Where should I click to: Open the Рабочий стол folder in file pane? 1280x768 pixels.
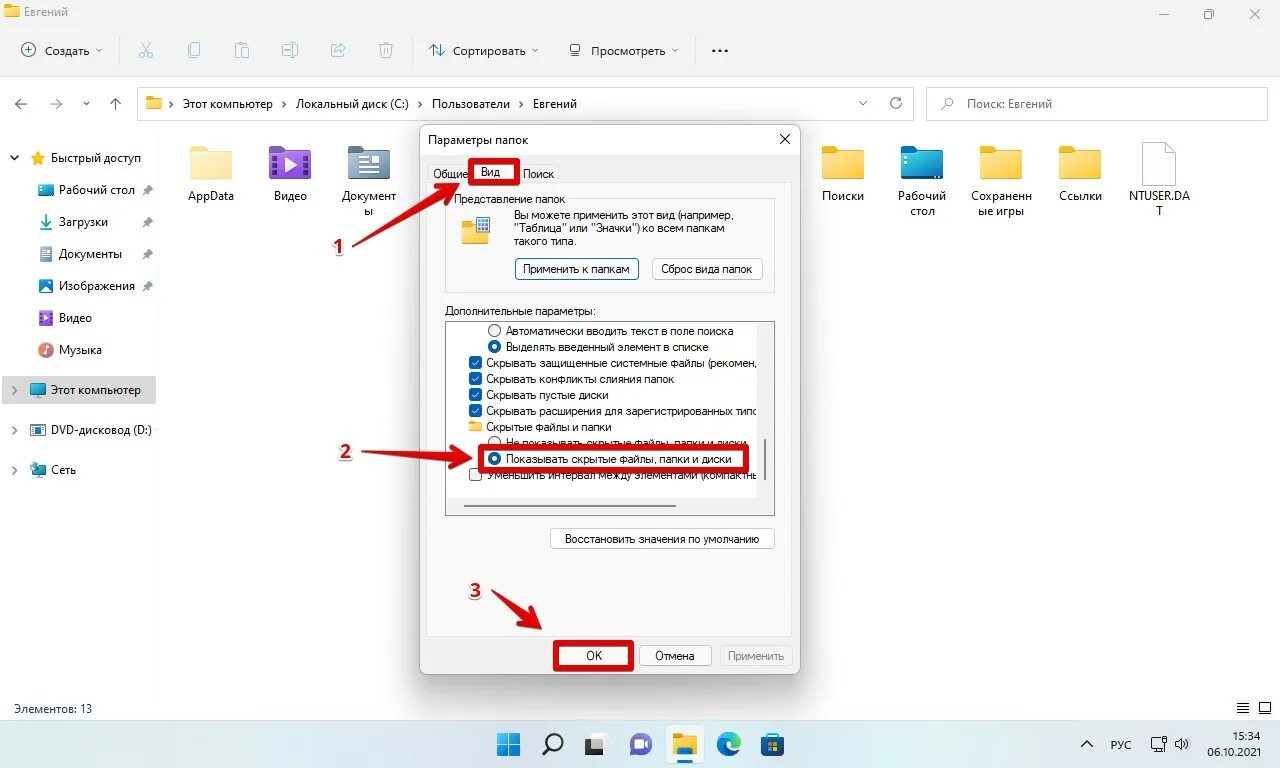(x=922, y=180)
